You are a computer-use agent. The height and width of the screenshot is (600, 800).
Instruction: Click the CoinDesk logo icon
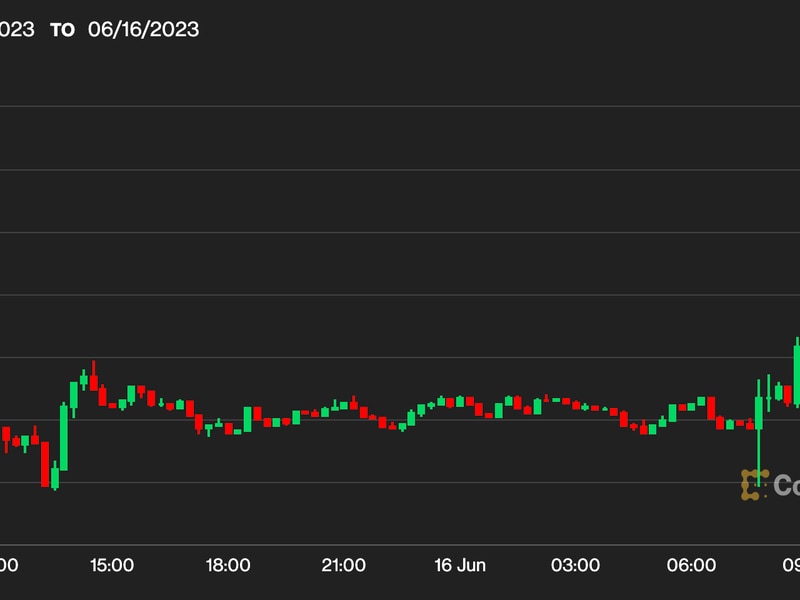coord(754,485)
